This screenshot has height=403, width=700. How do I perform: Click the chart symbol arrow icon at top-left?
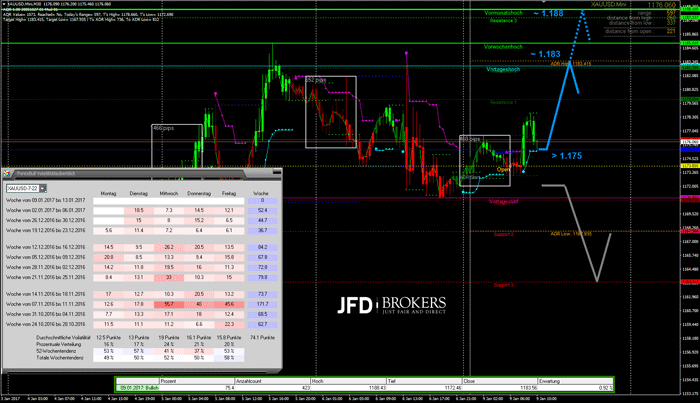click(x=4, y=4)
